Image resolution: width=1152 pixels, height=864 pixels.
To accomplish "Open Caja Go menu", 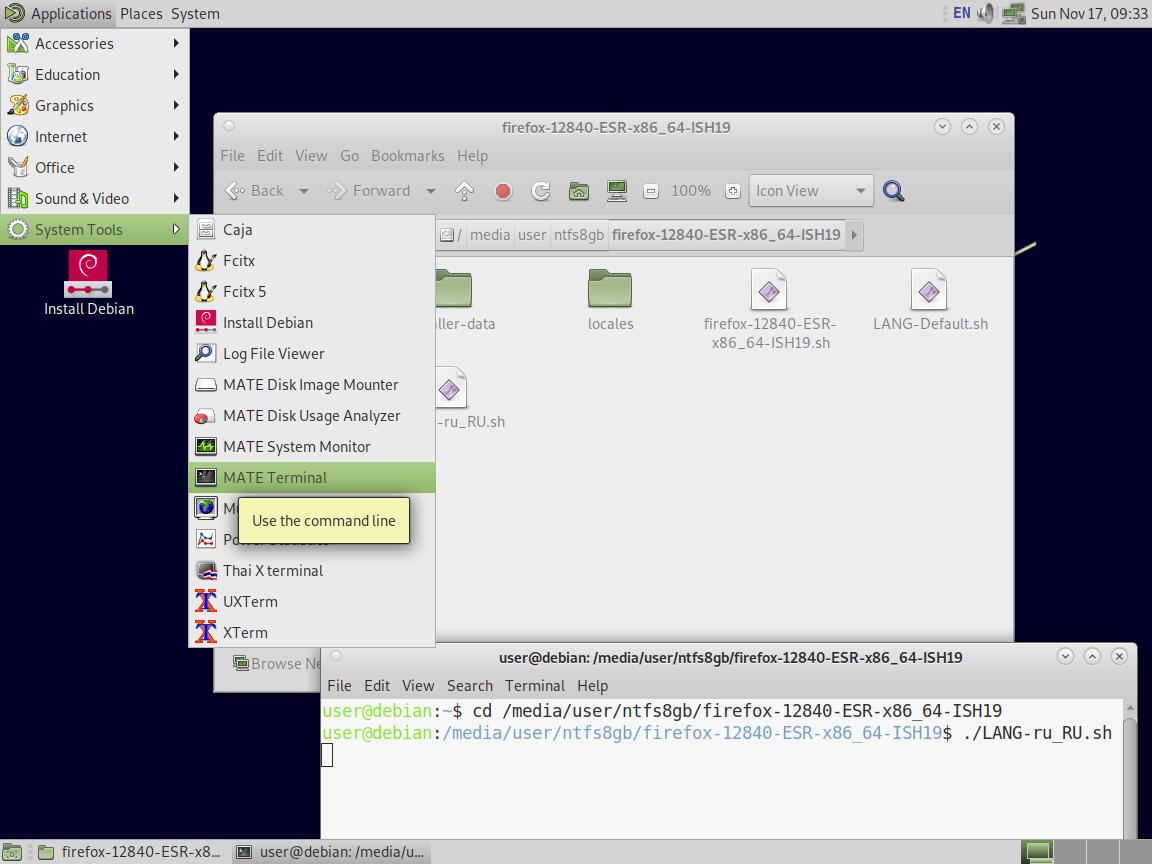I will click(349, 156).
